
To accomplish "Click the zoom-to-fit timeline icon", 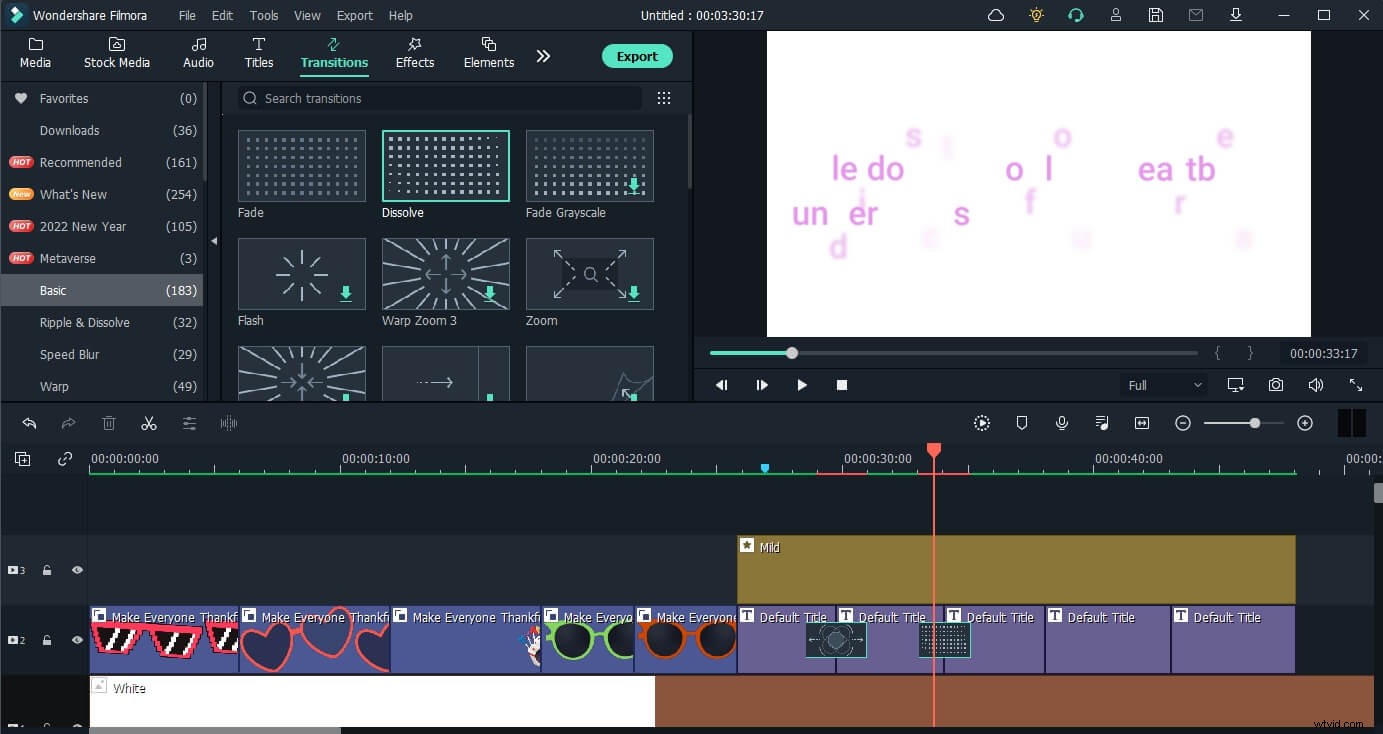I will (x=1142, y=423).
